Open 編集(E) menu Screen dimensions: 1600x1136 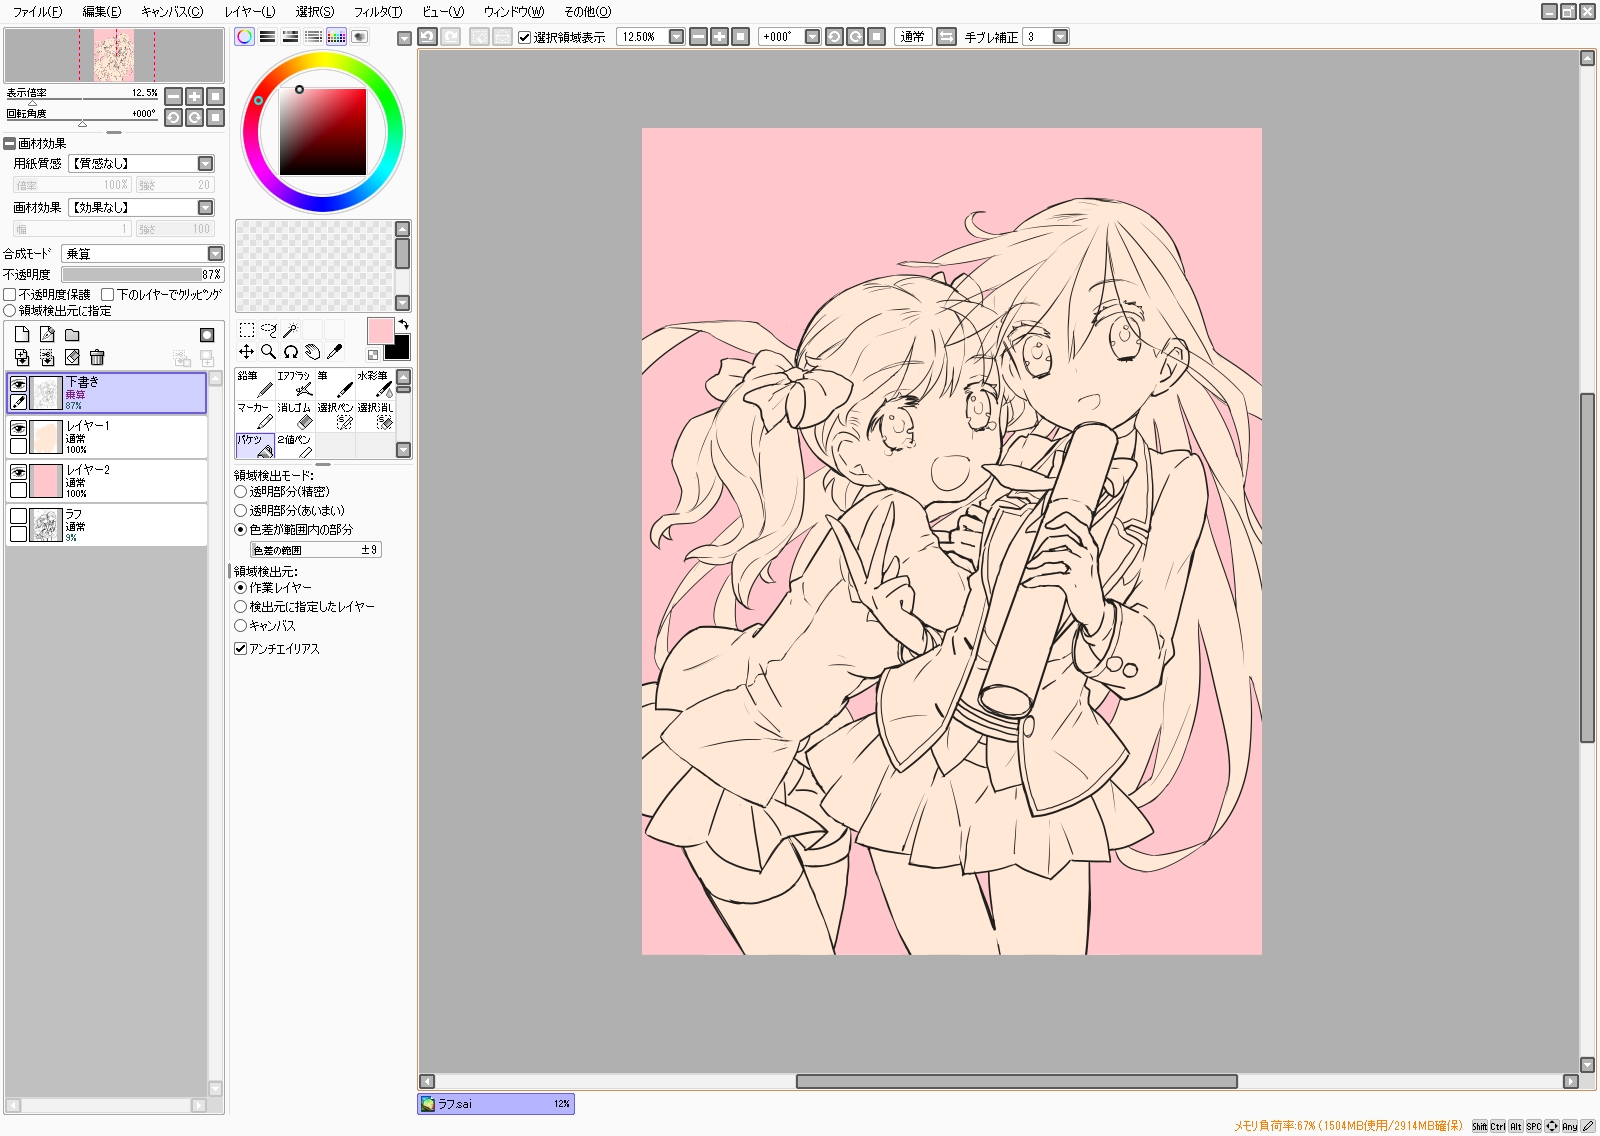tap(102, 11)
